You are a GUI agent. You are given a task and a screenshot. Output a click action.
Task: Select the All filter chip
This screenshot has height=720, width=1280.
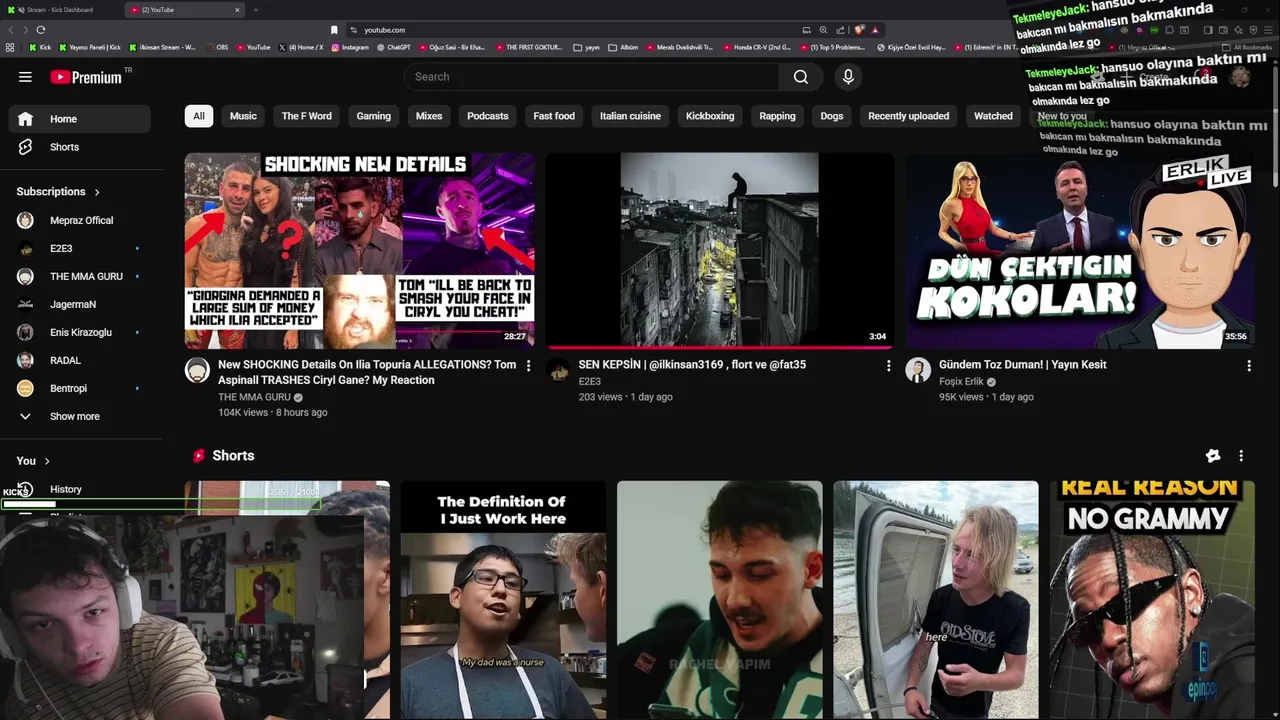(199, 116)
